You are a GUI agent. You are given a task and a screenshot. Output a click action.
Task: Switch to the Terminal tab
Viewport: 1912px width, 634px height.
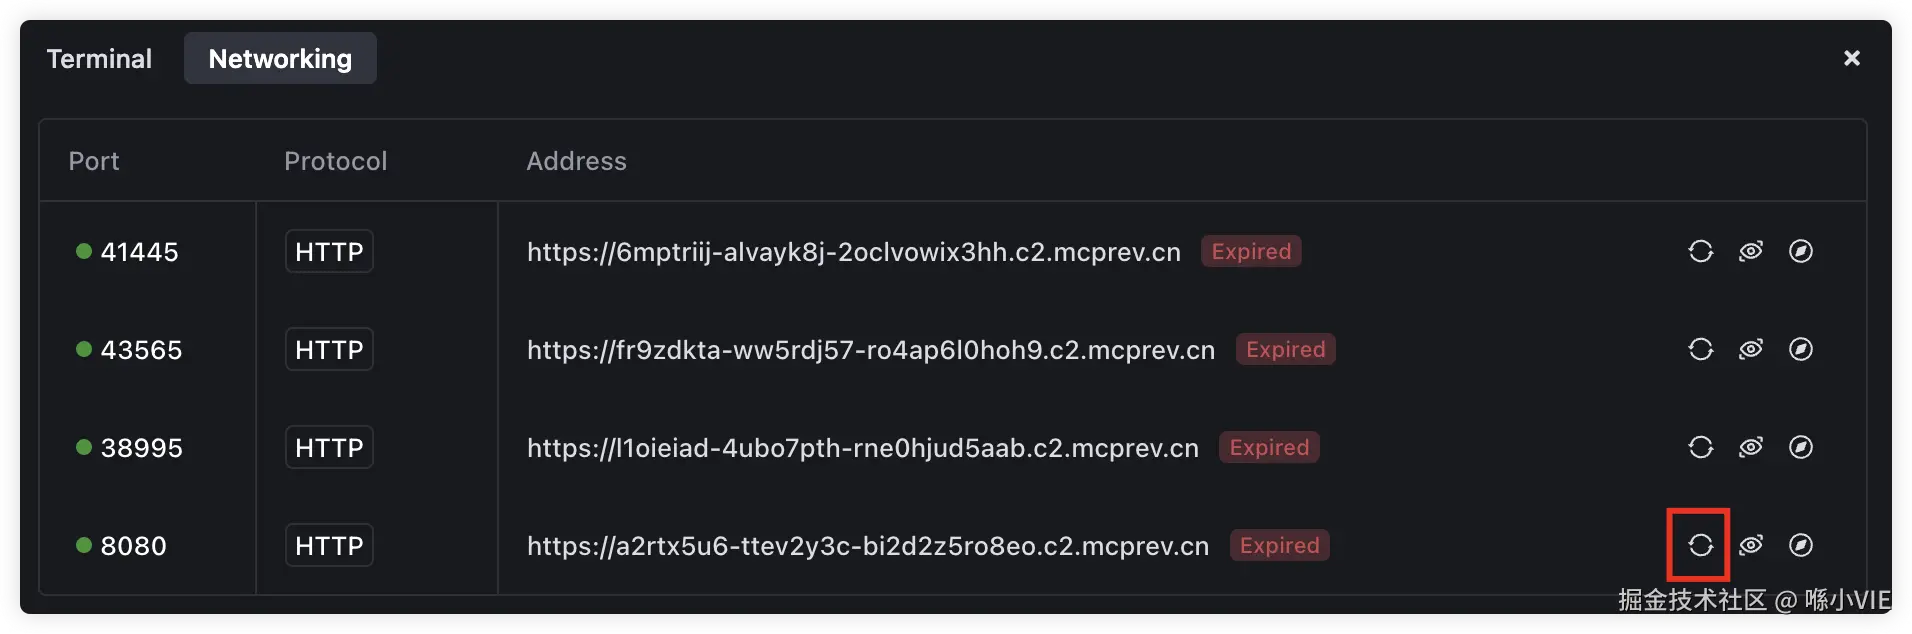click(99, 59)
